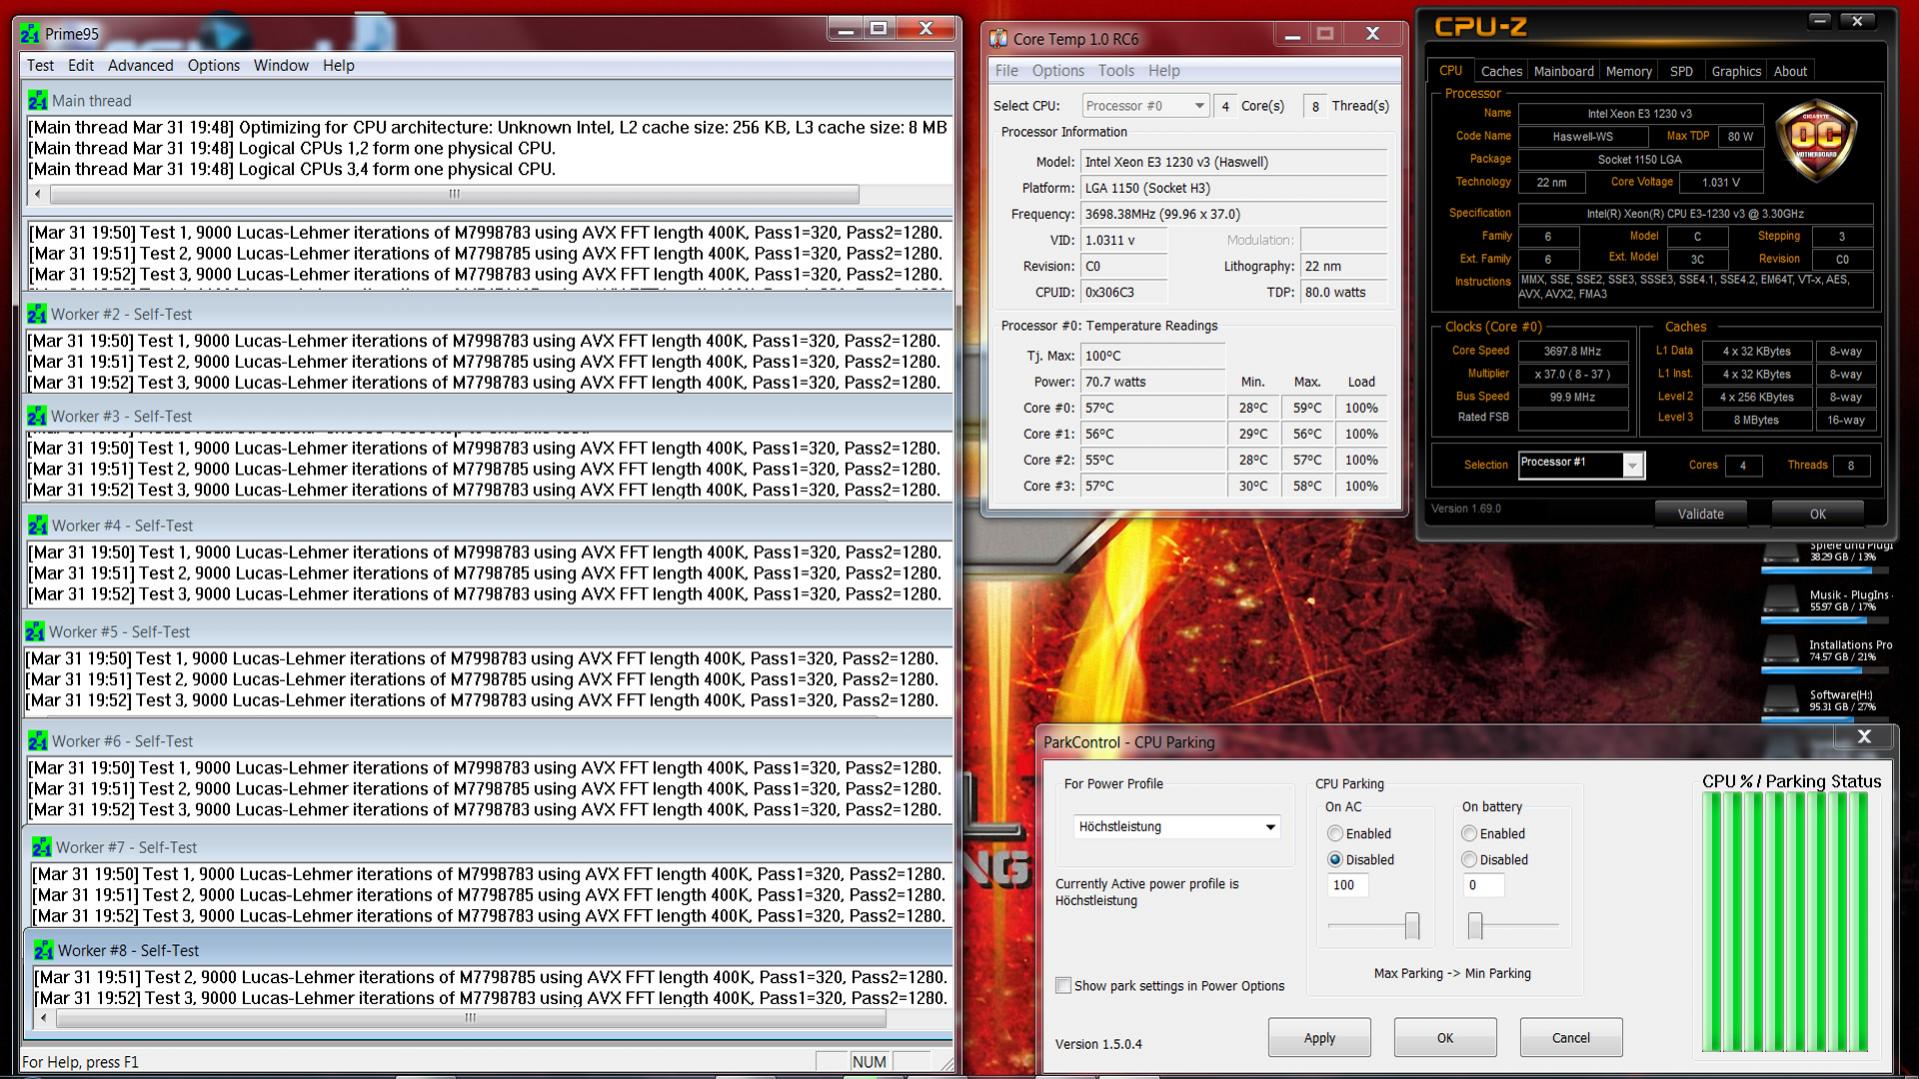Screen dimensions: 1919x1079
Task: Minimize the CPU-Z window
Action: (x=1820, y=21)
